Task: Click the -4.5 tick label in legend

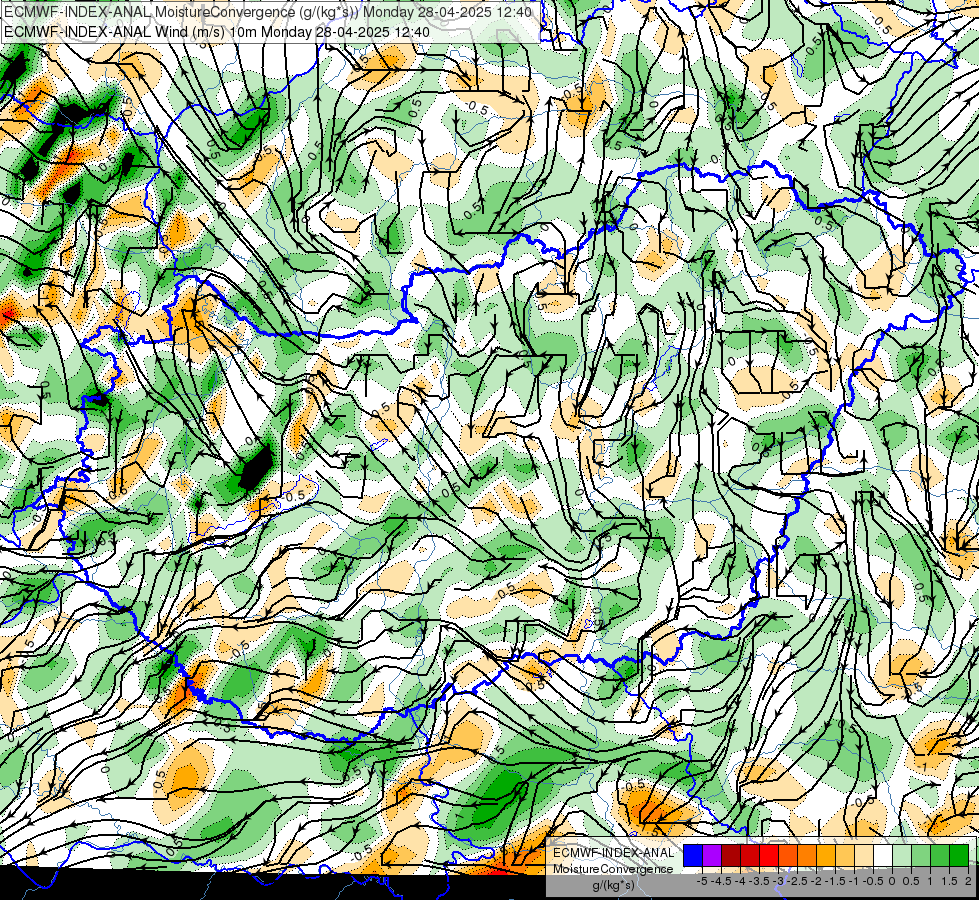Action: click(x=722, y=881)
